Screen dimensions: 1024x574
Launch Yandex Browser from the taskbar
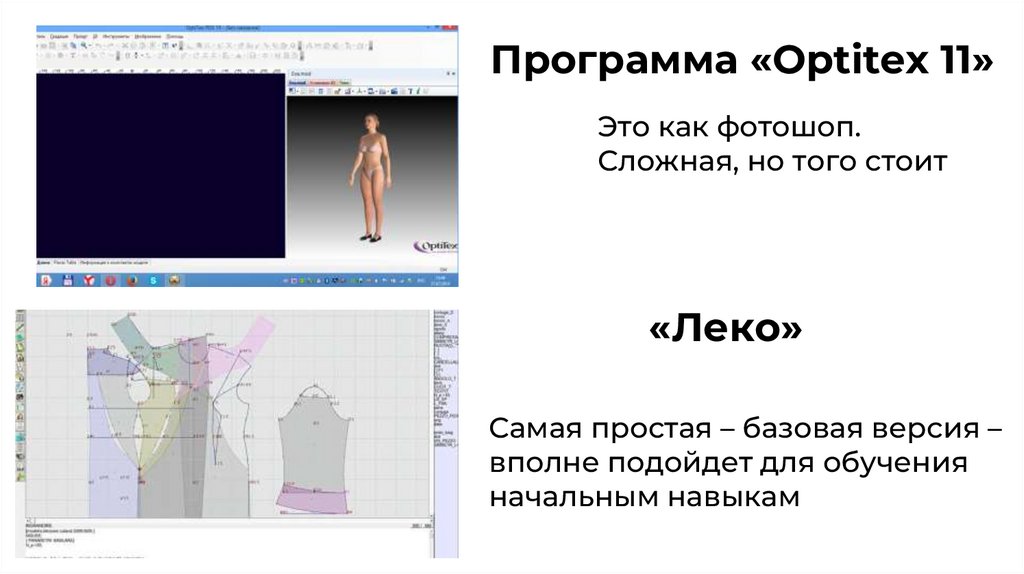89,280
